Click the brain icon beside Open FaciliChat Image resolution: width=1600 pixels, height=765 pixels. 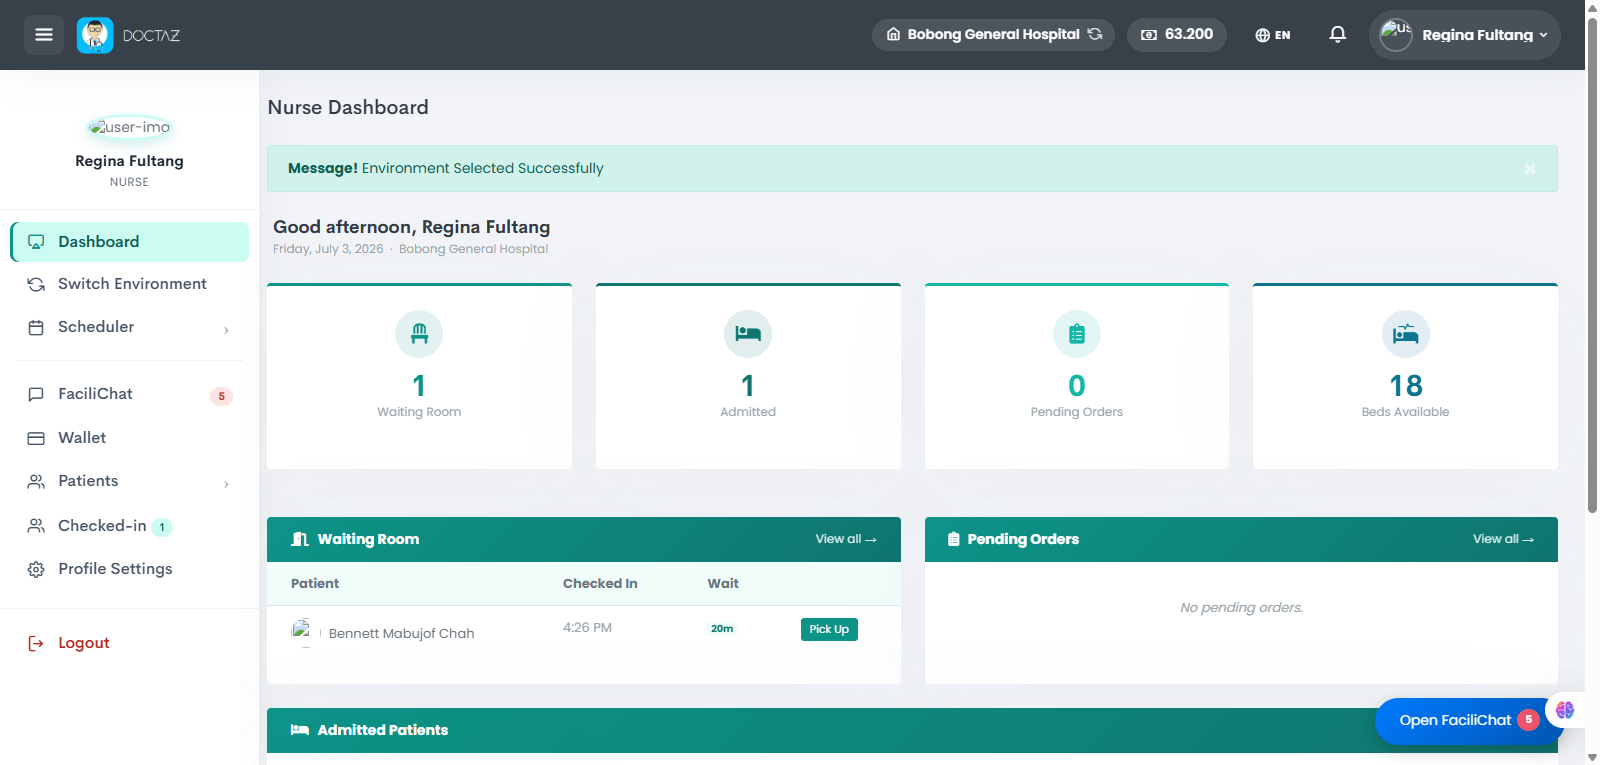click(x=1565, y=710)
